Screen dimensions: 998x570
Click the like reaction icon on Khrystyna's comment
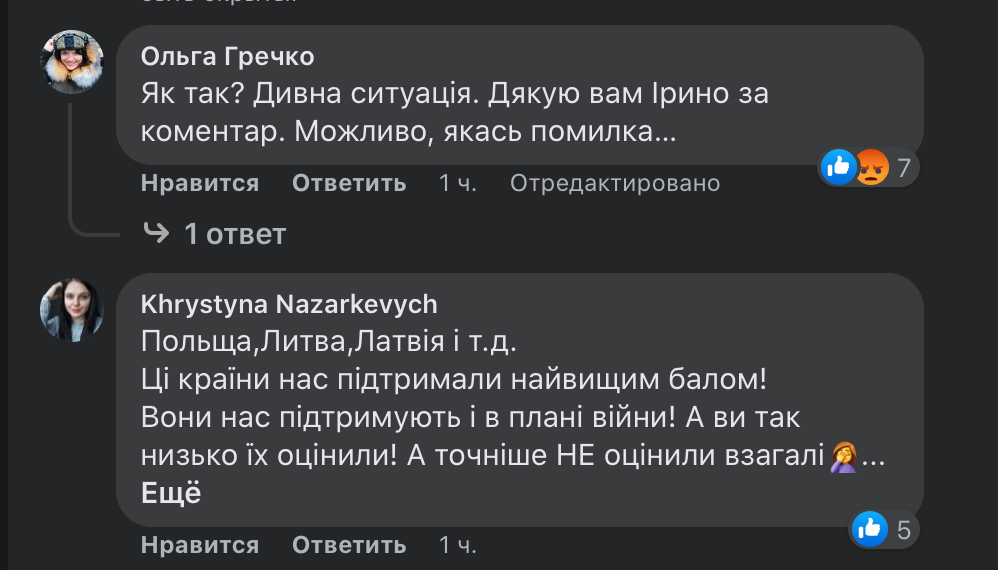coord(869,528)
